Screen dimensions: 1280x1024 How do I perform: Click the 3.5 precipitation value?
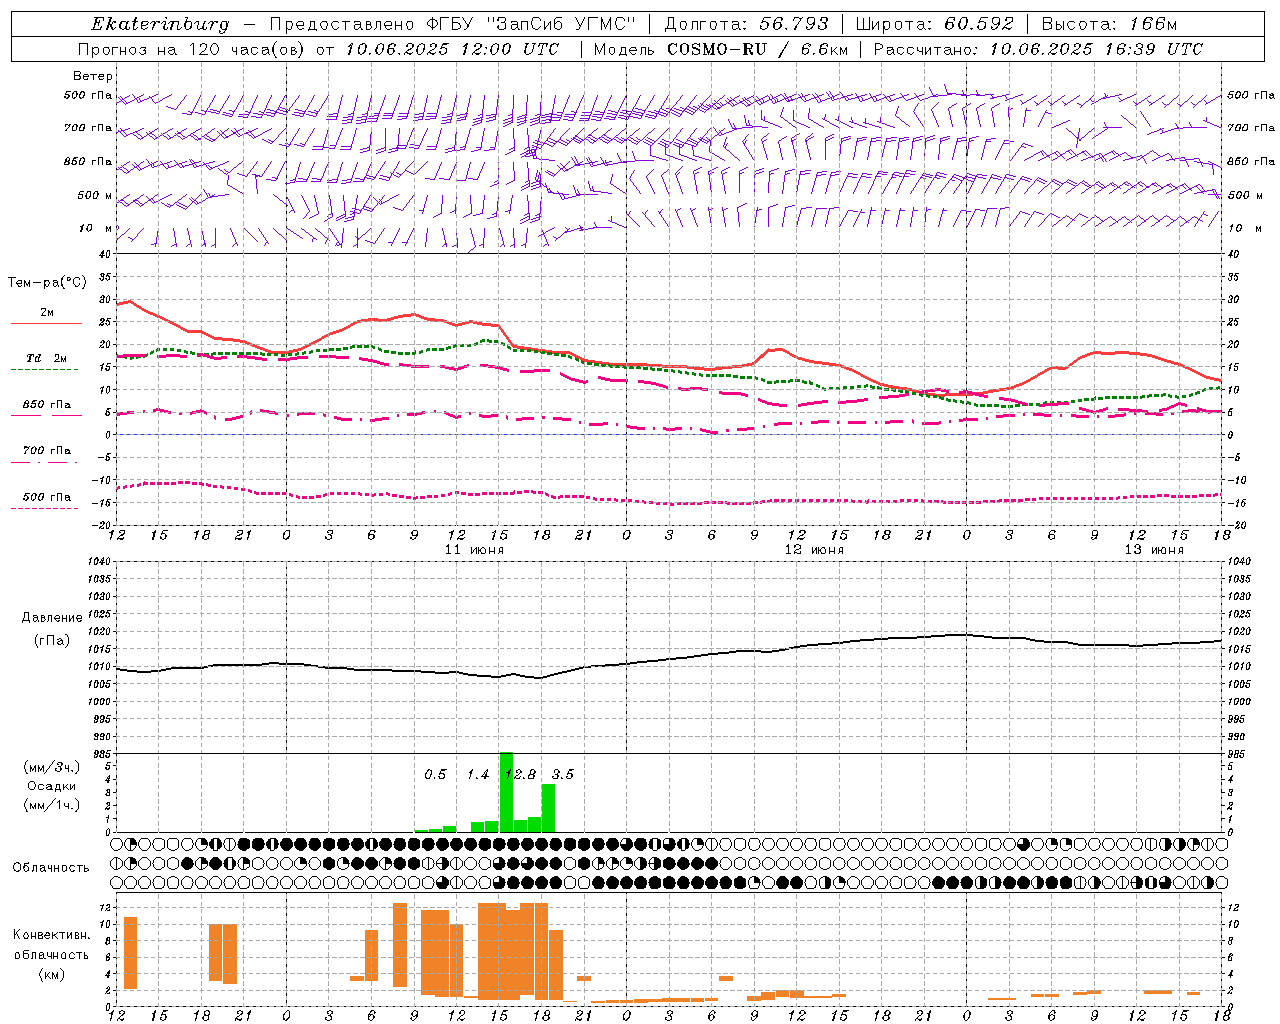point(563,775)
